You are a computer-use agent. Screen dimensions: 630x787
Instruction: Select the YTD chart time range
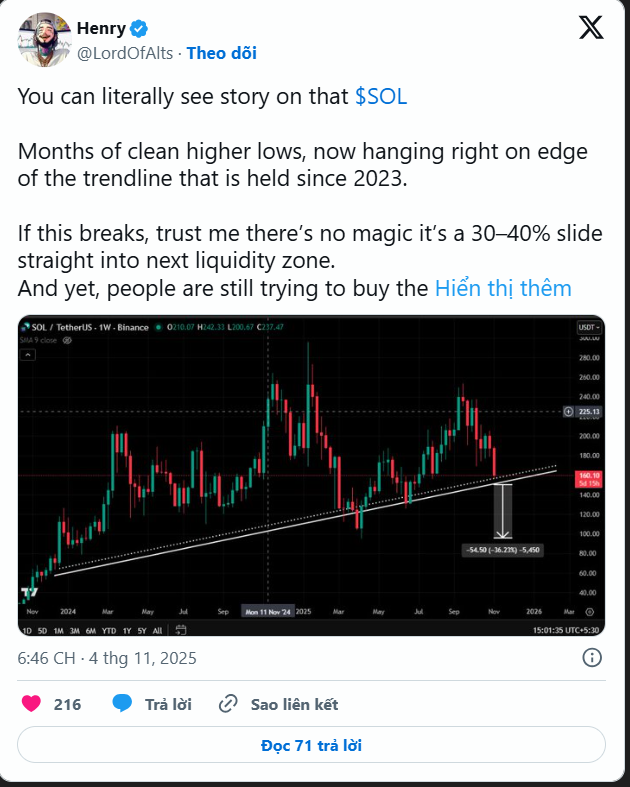coord(109,630)
